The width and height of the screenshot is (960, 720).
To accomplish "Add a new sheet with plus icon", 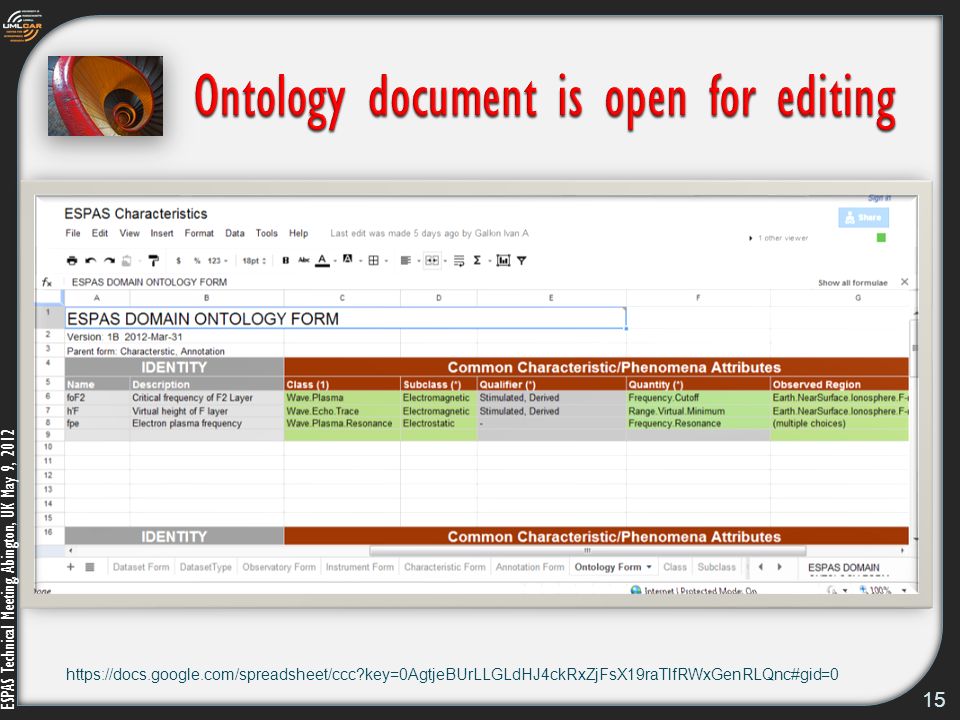I will [70, 567].
